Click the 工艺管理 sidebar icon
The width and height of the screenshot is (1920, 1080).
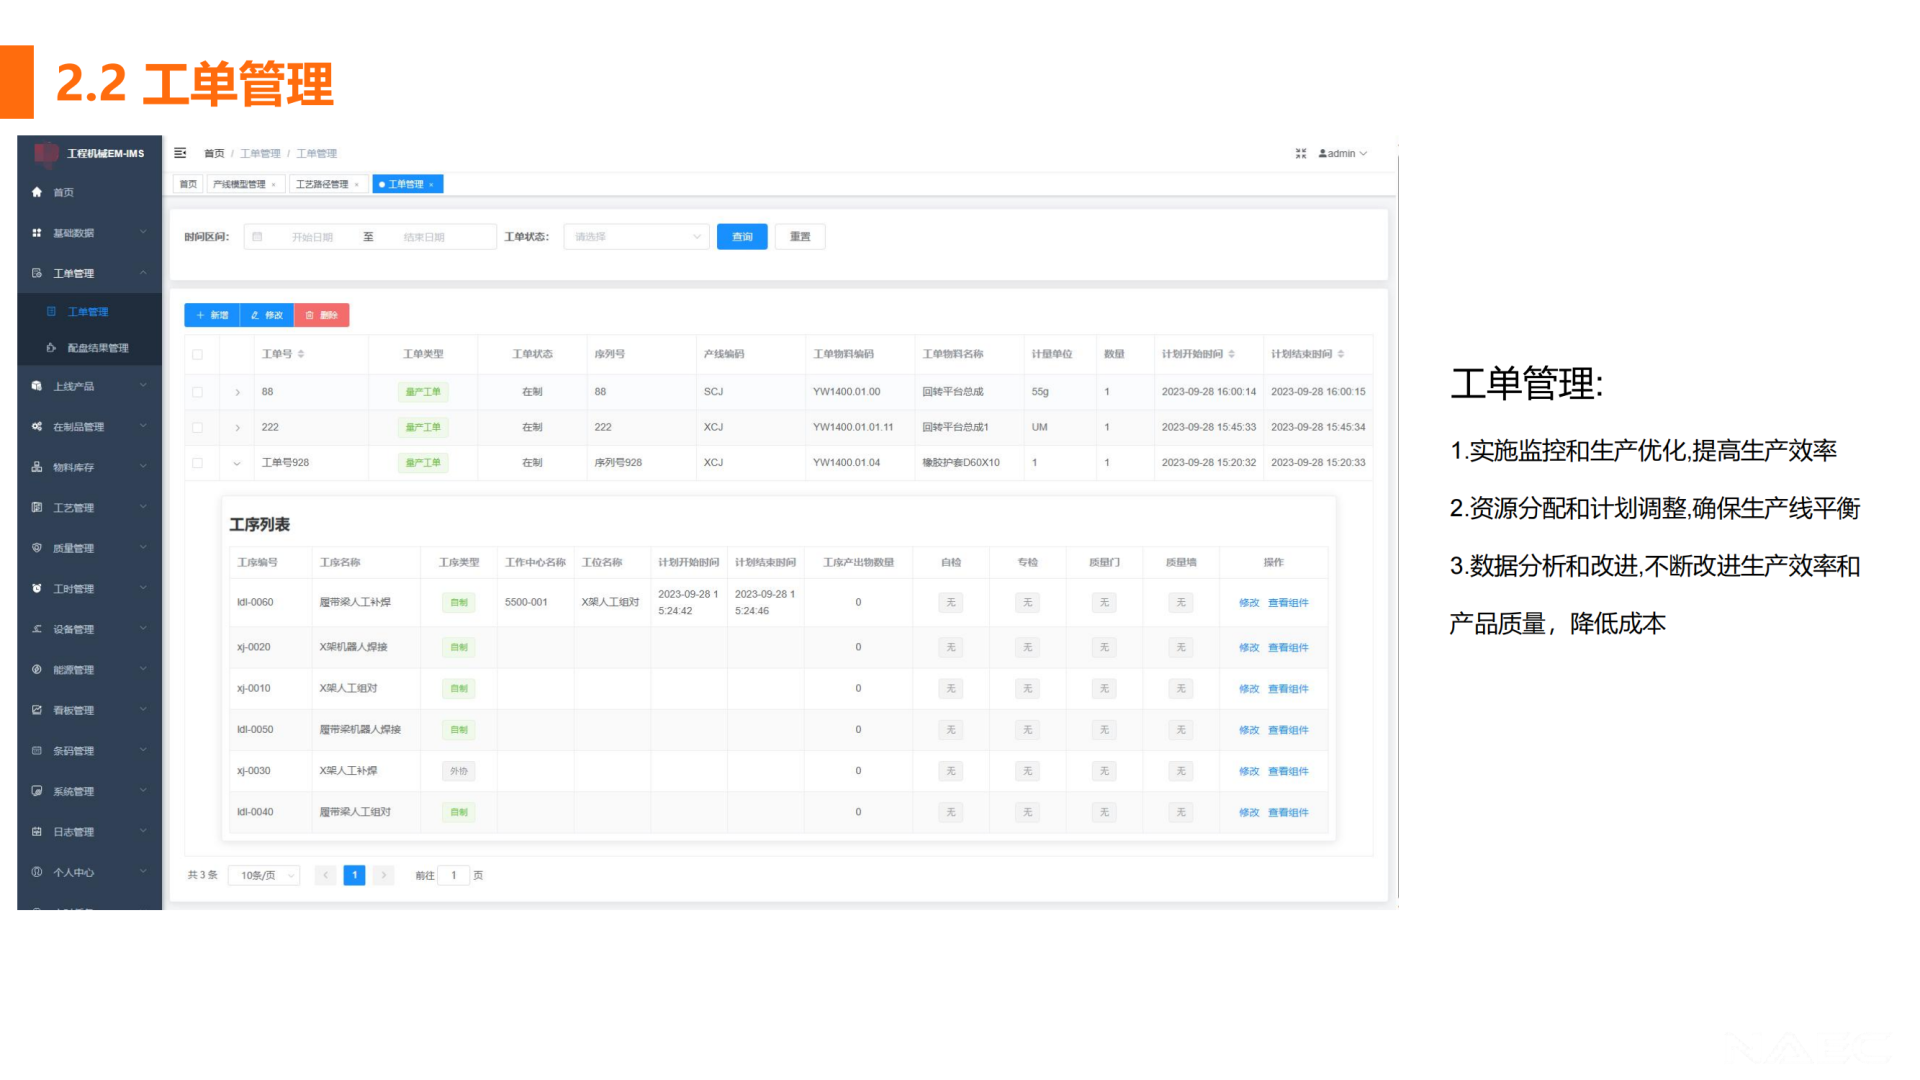(37, 508)
